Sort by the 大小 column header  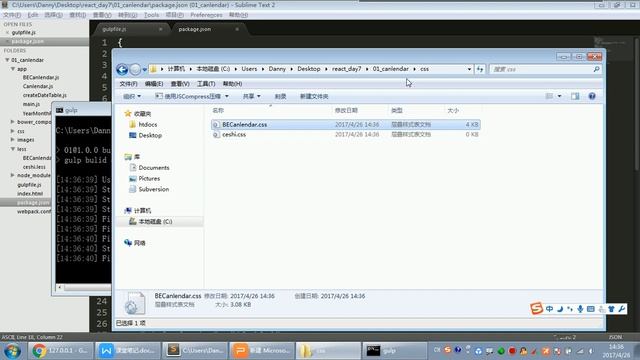pyautogui.click(x=453, y=111)
